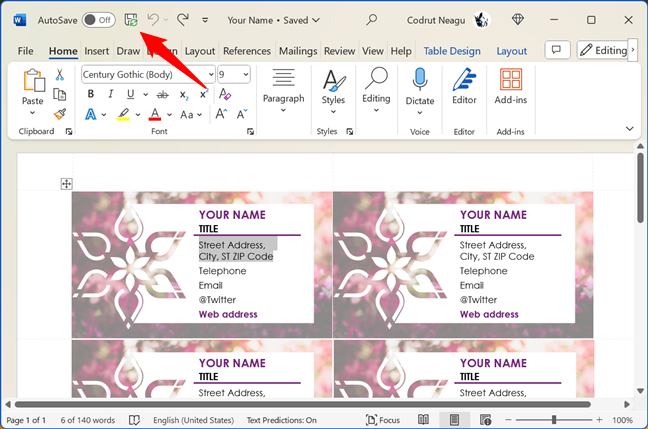Click the Paste clipboard icon
Viewport: 648px width, 429px height.
pos(33,80)
